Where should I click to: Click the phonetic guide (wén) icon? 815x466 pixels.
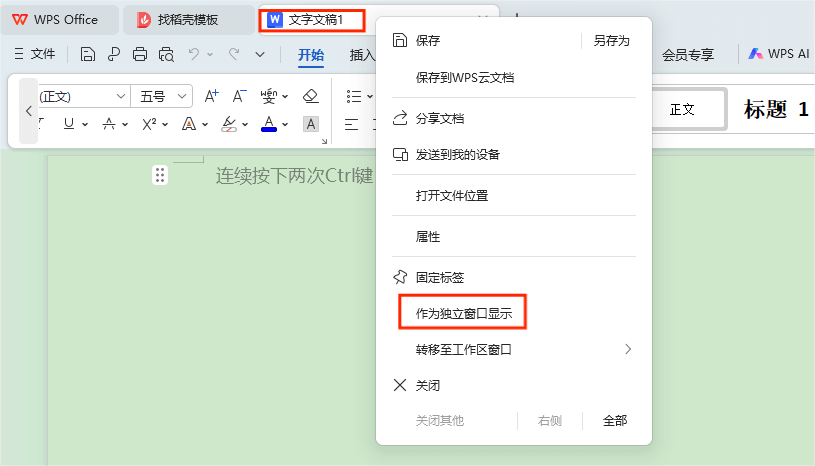click(x=268, y=96)
